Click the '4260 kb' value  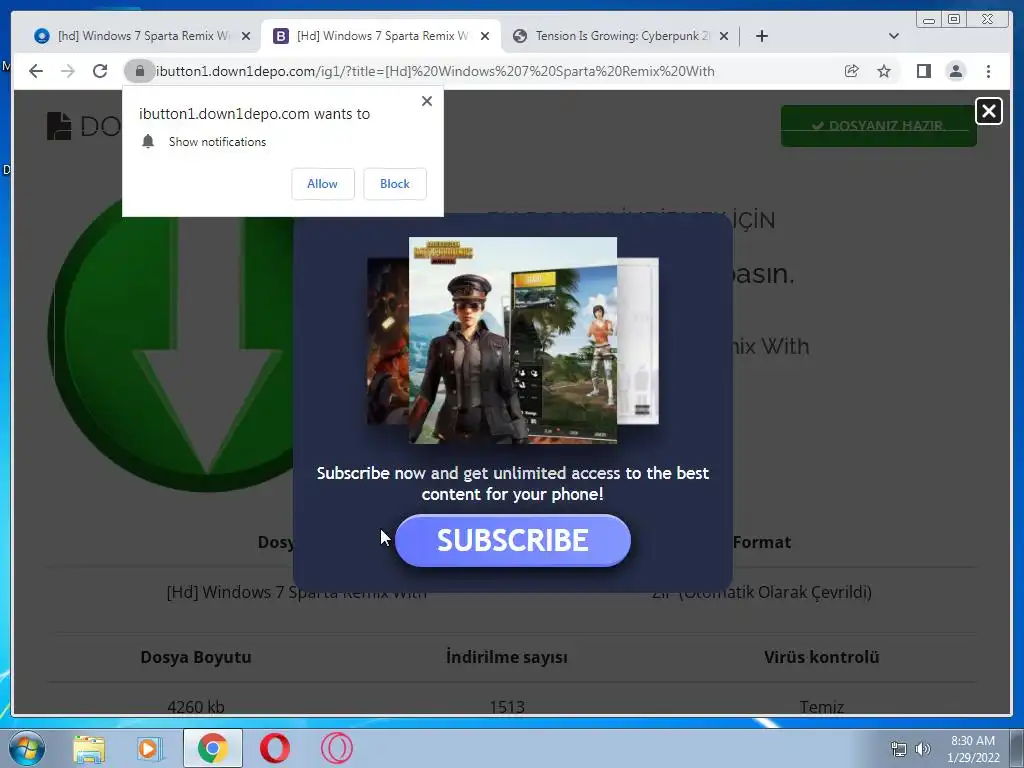[196, 707]
